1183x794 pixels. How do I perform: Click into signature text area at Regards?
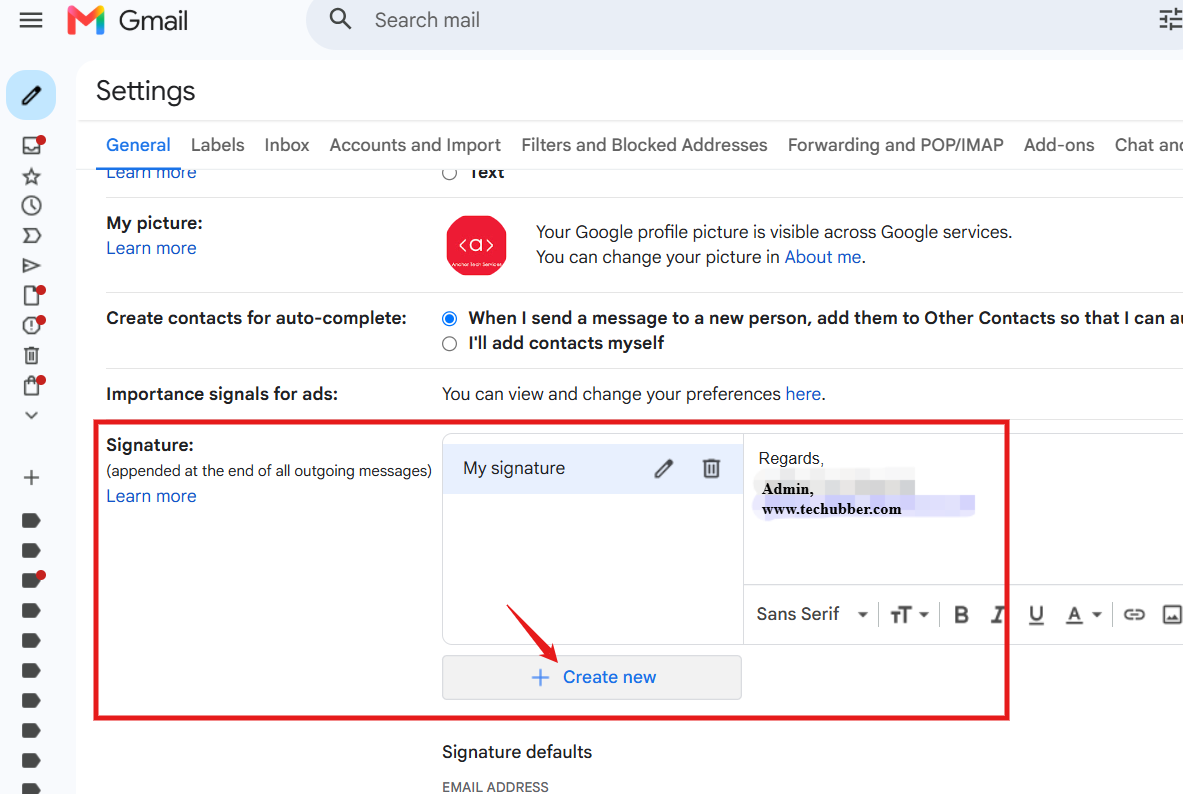(791, 459)
